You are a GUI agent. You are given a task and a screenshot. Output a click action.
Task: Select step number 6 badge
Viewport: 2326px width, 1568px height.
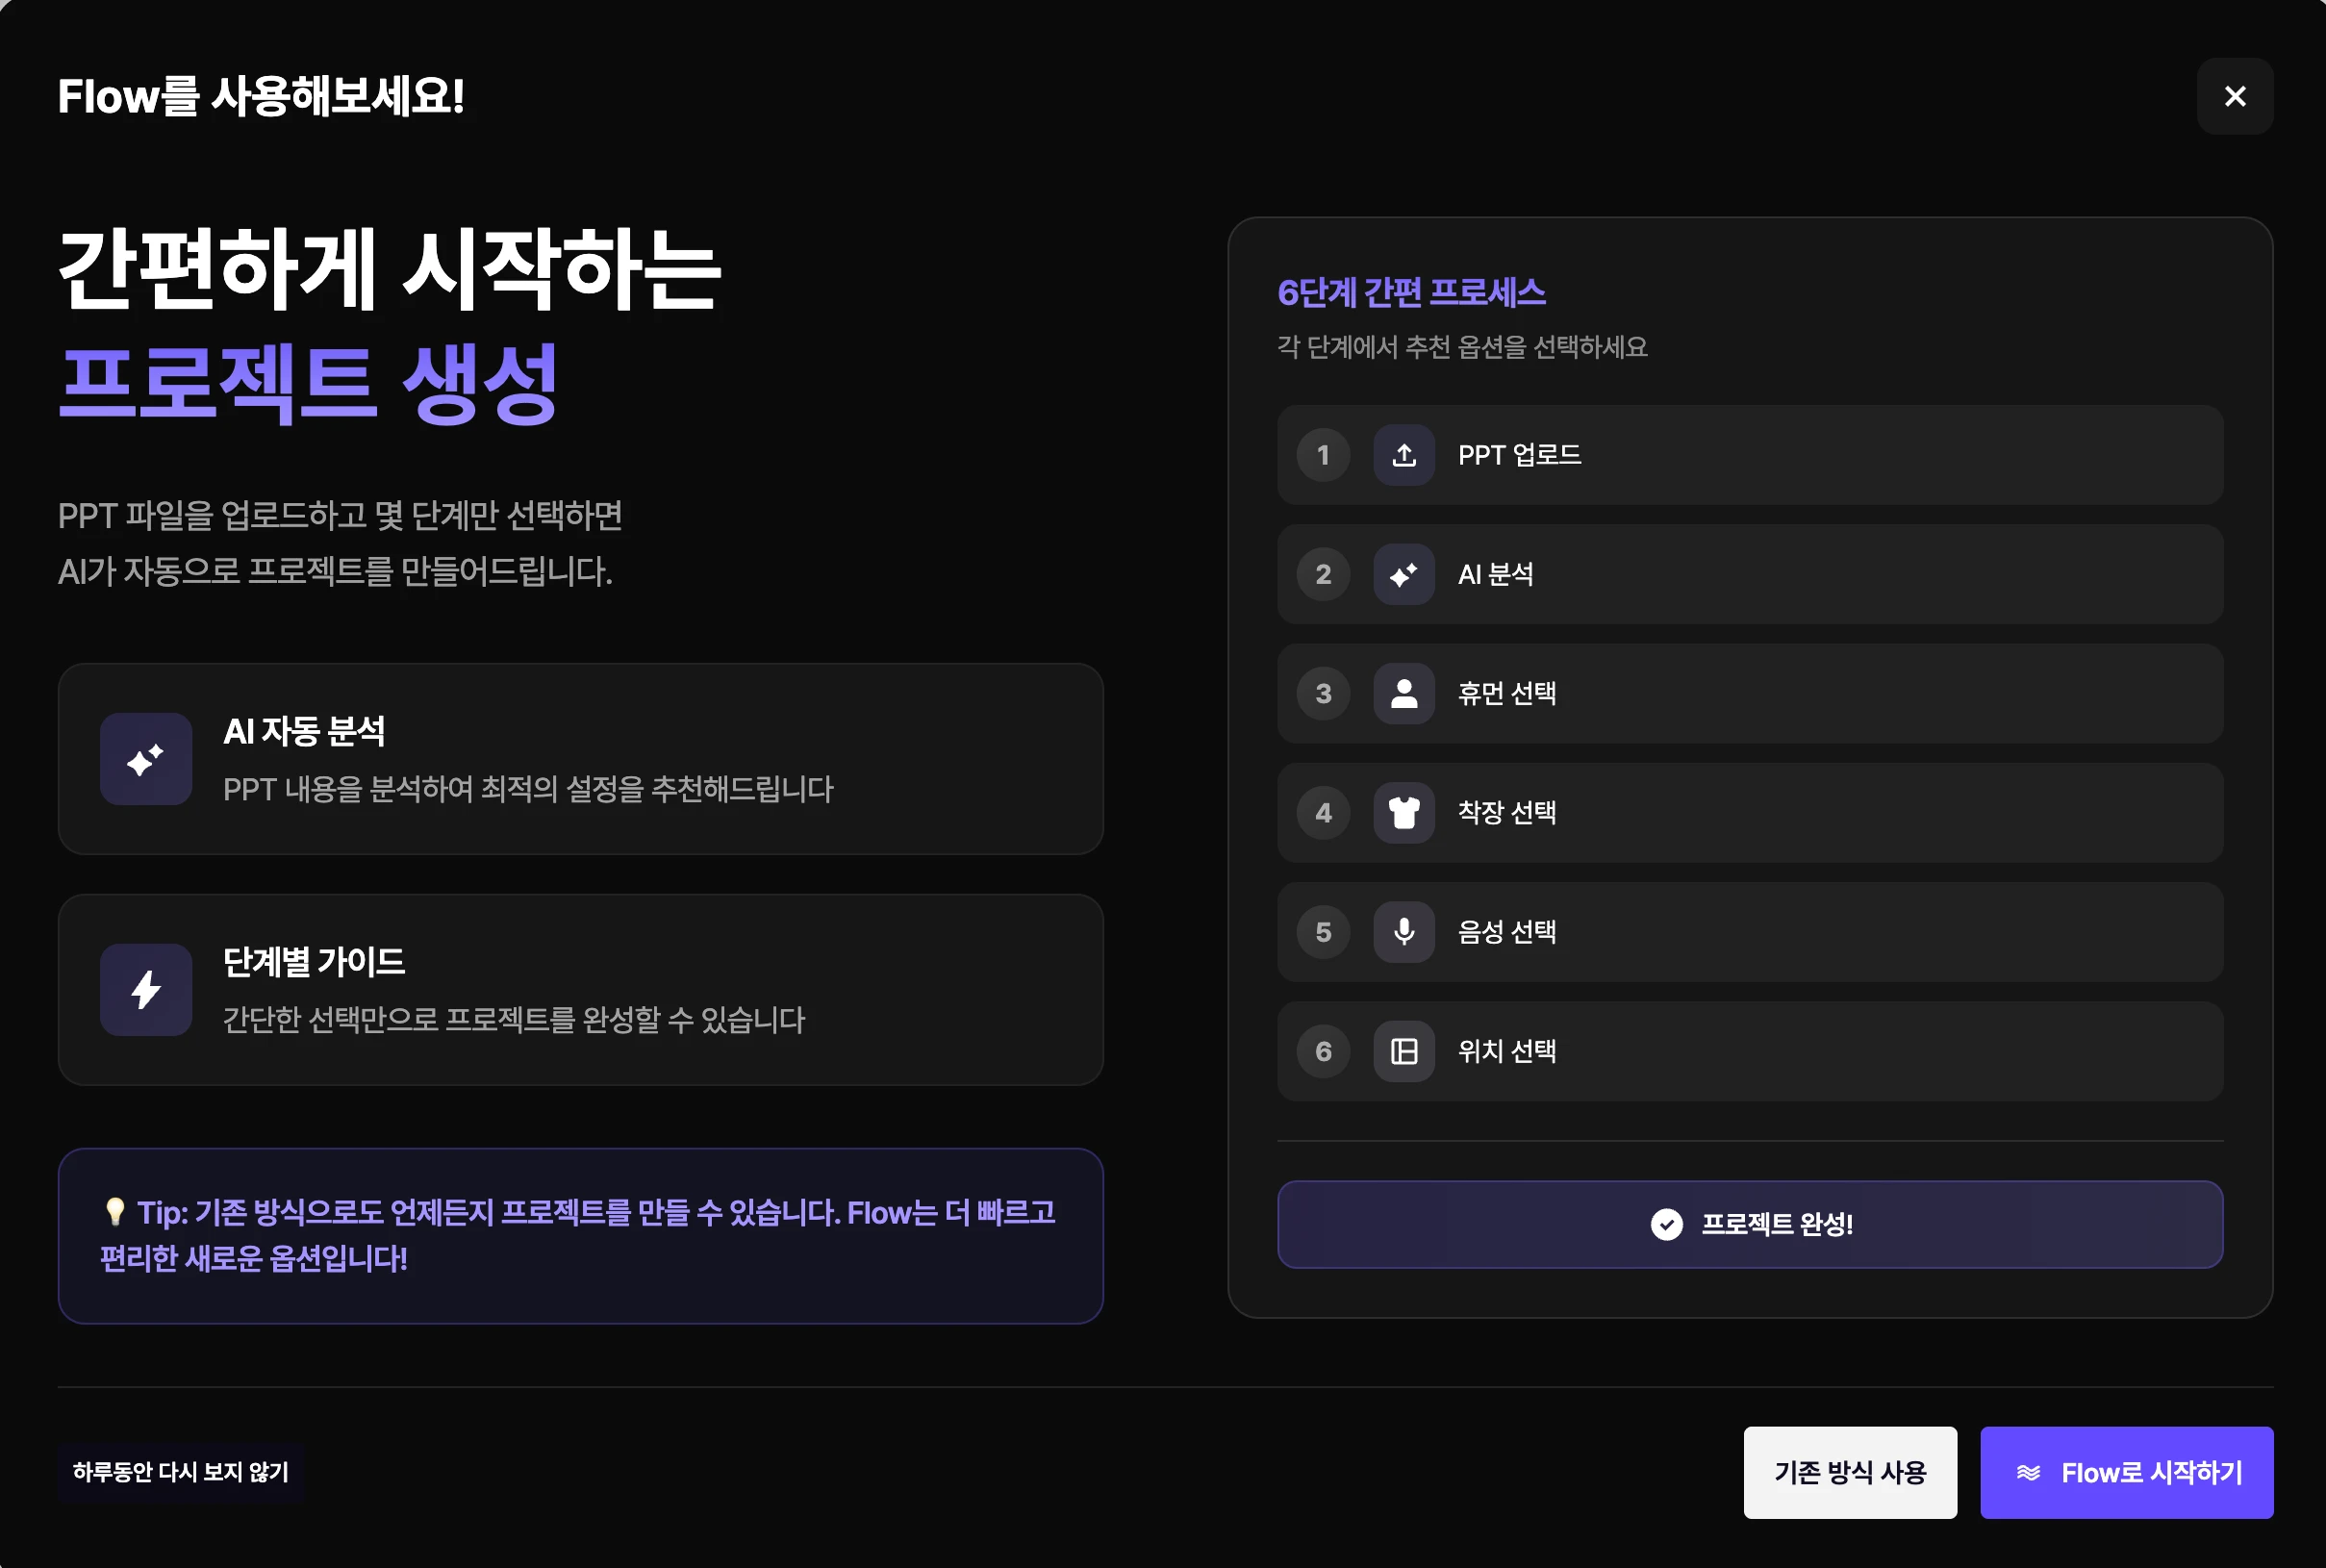click(x=1323, y=1051)
